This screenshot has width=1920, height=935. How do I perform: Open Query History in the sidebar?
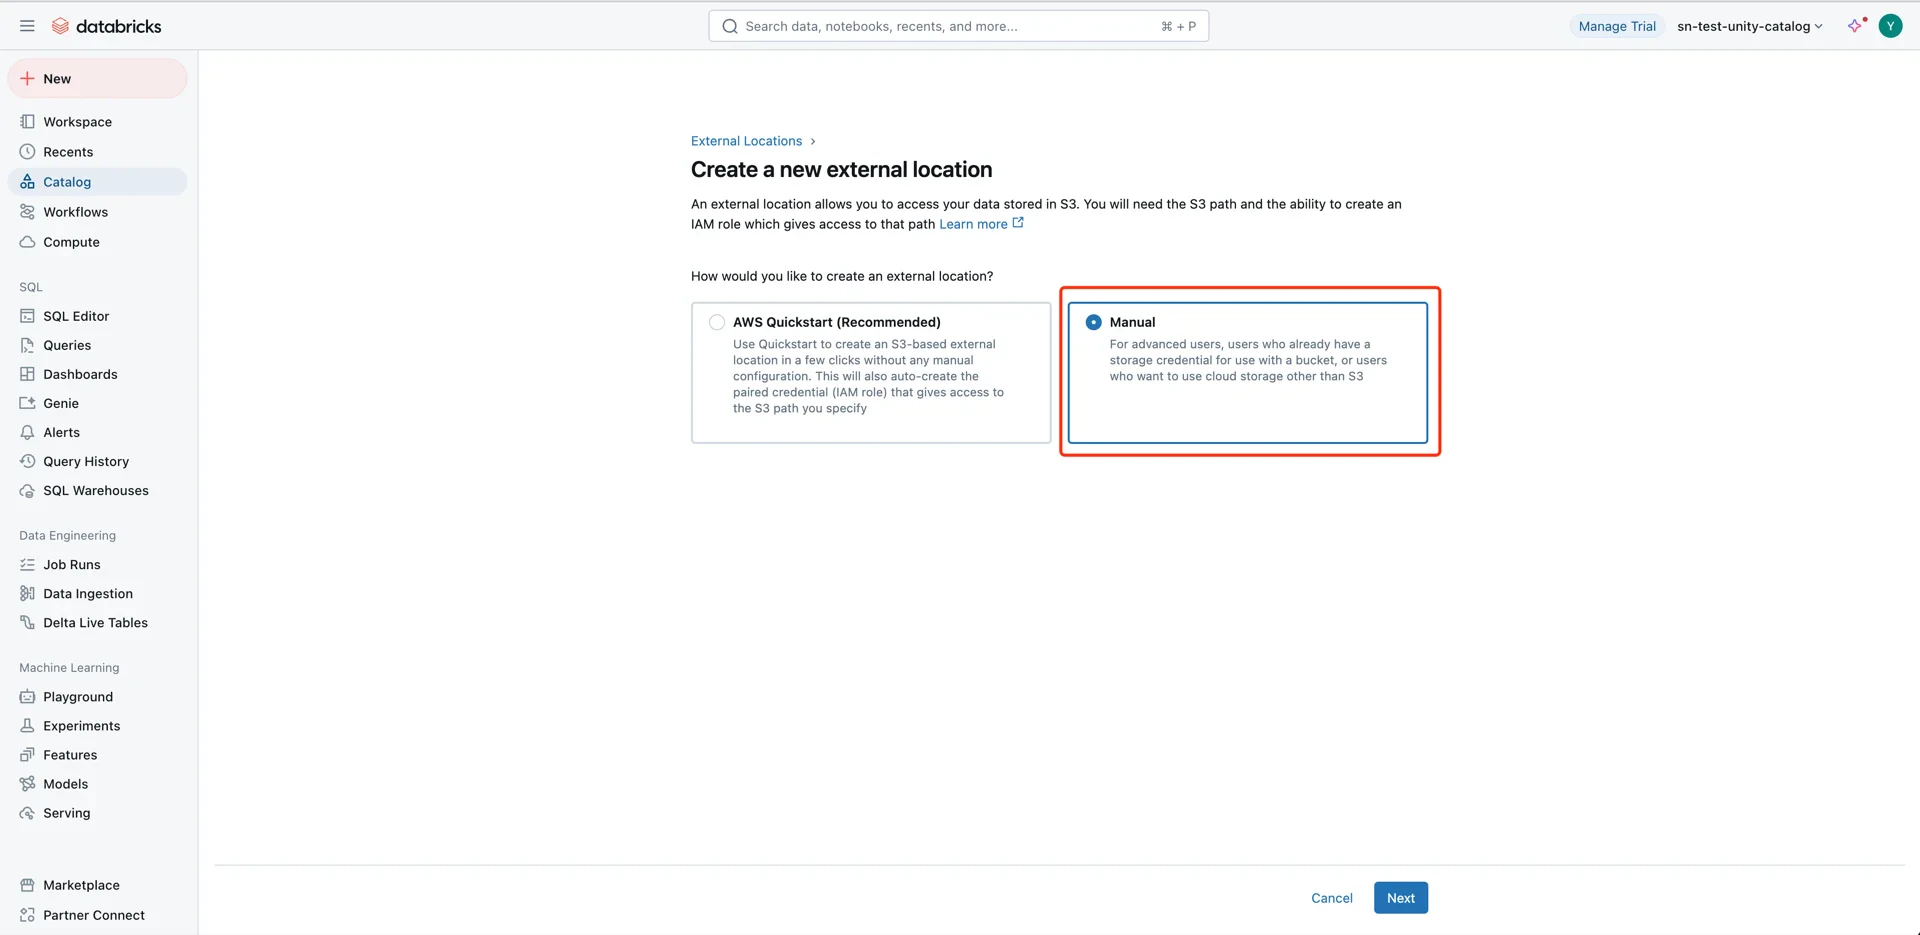tap(97, 461)
